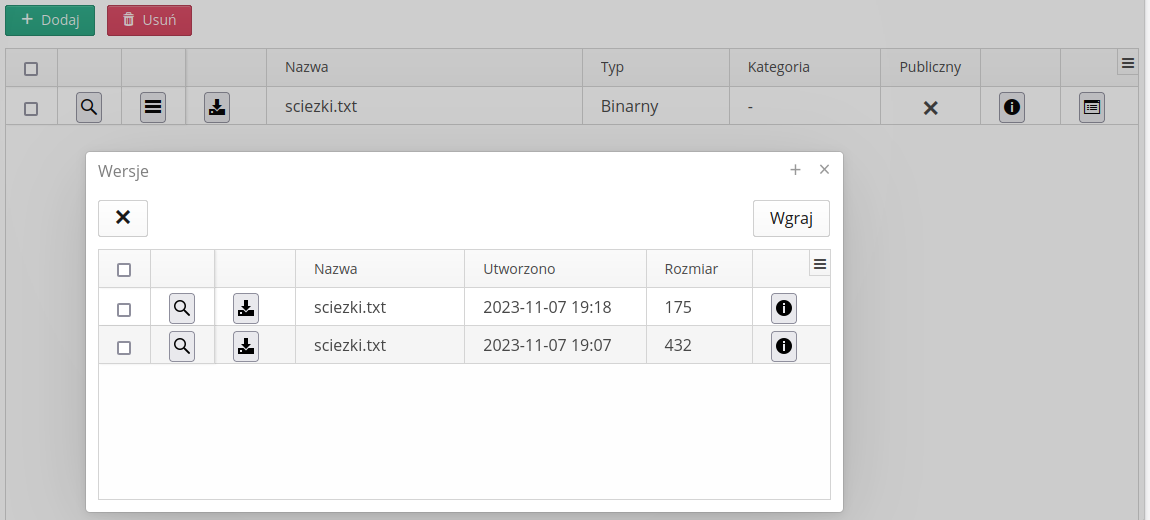Download sciezki.txt from the main table row
Viewport: 1150px width, 520px height.
pos(217,107)
